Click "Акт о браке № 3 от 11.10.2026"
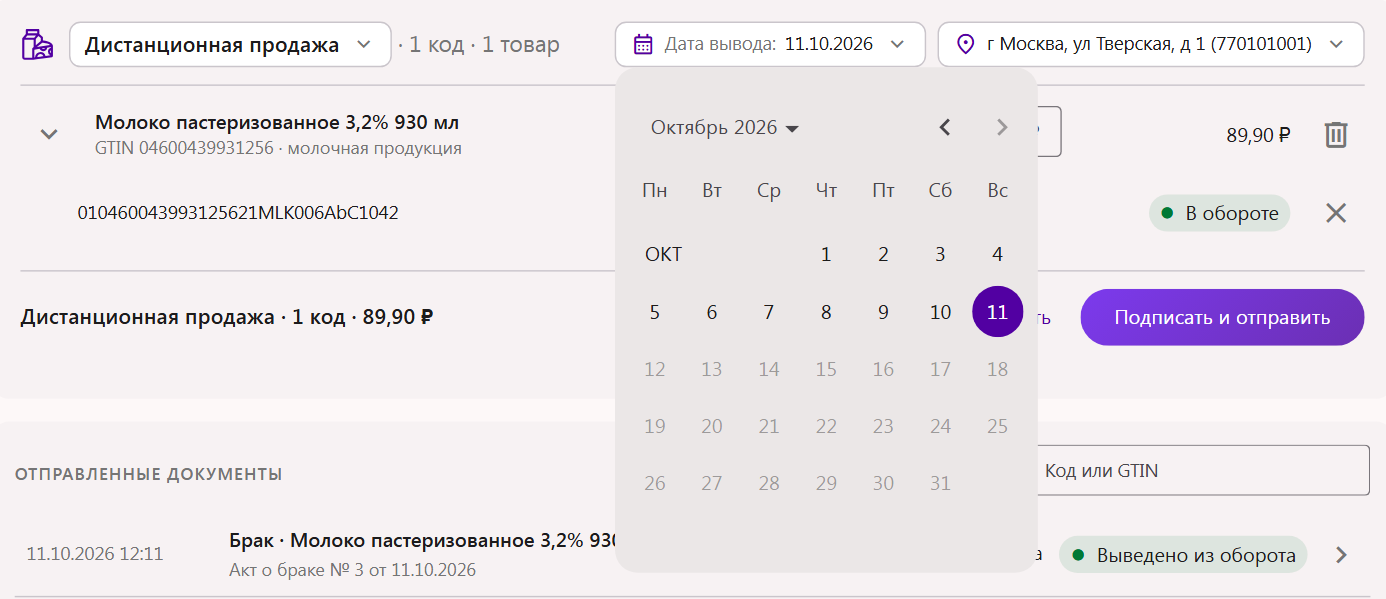The height and width of the screenshot is (599, 1386). tap(352, 571)
